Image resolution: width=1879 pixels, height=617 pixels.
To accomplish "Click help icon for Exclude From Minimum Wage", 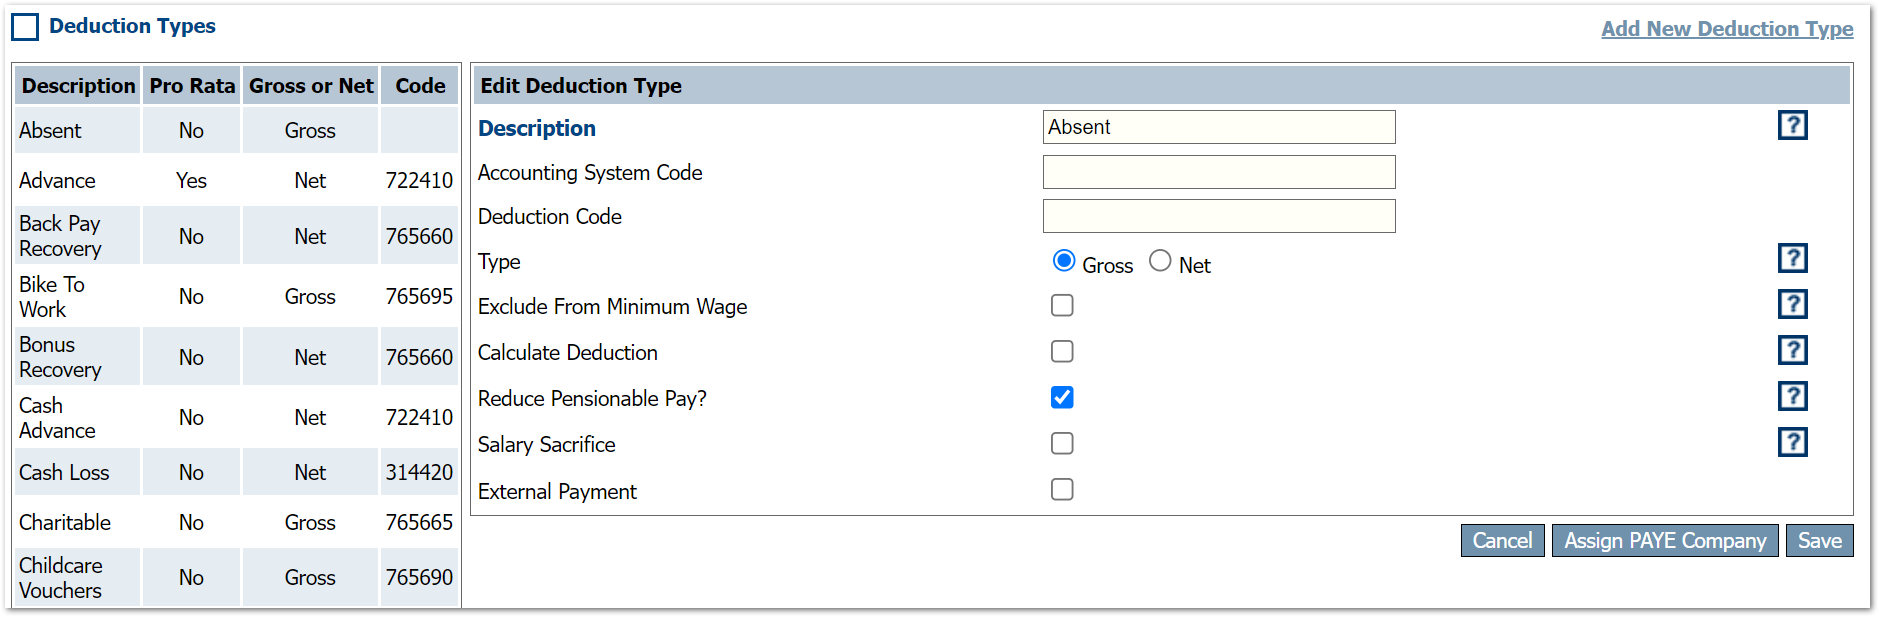I will [x=1792, y=304].
